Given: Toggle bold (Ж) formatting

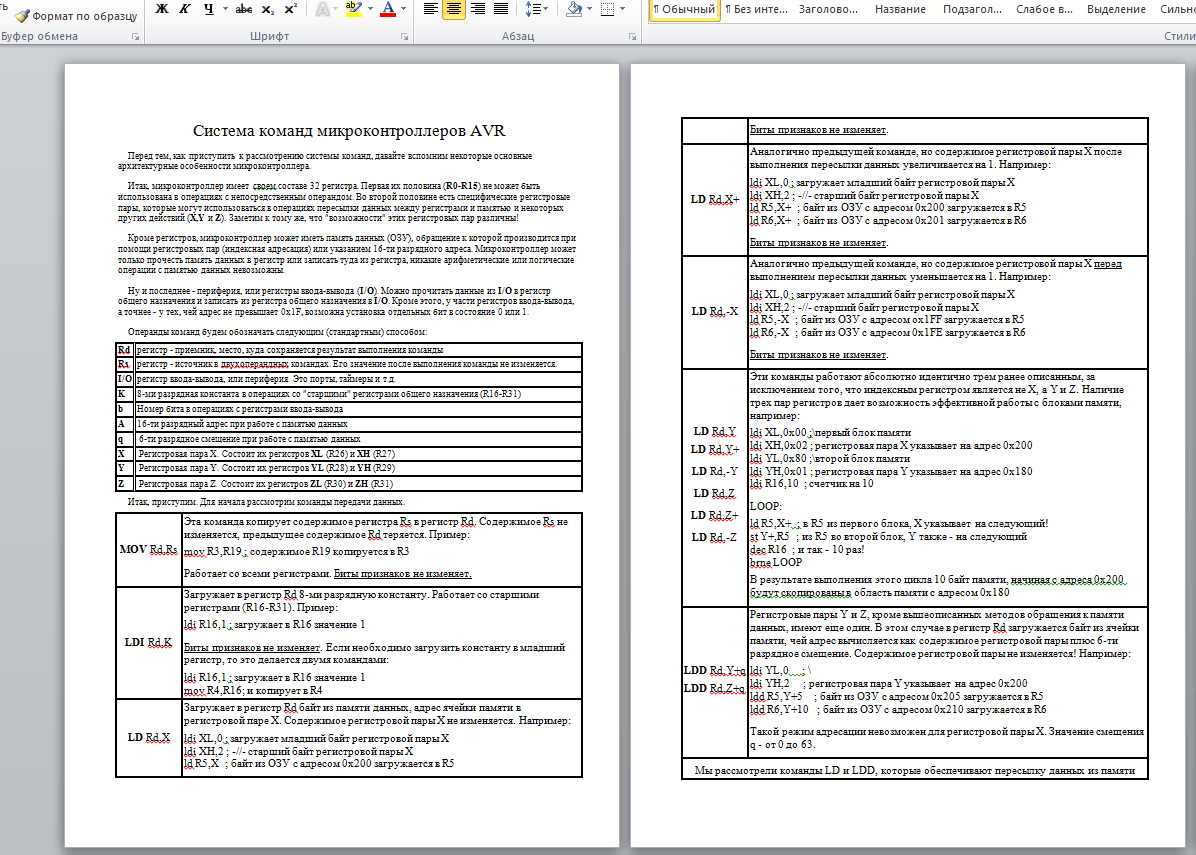Looking at the screenshot, I should 162,9.
